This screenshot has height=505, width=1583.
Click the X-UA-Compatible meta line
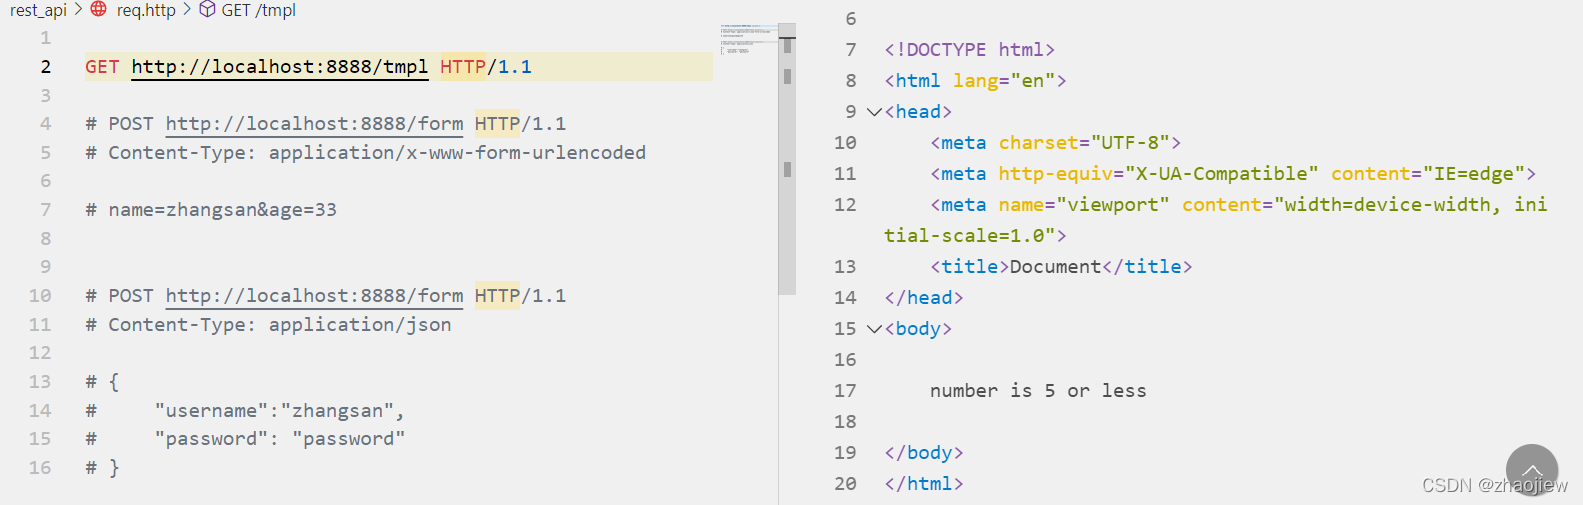(x=1233, y=174)
